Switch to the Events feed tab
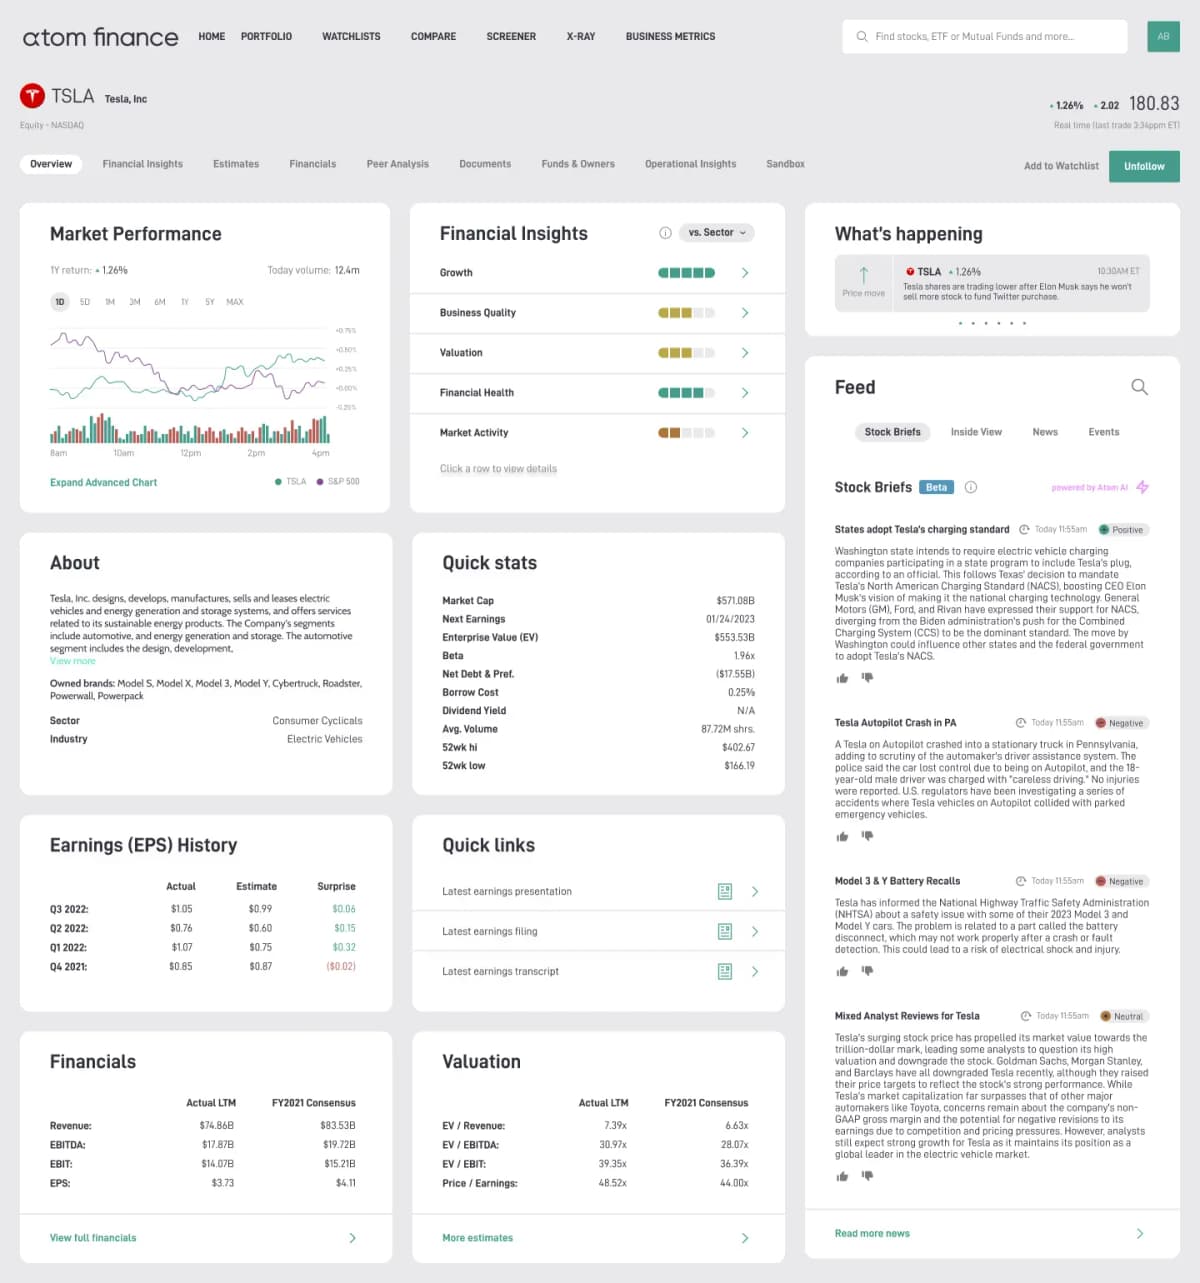This screenshot has height=1283, width=1200. click(1104, 432)
